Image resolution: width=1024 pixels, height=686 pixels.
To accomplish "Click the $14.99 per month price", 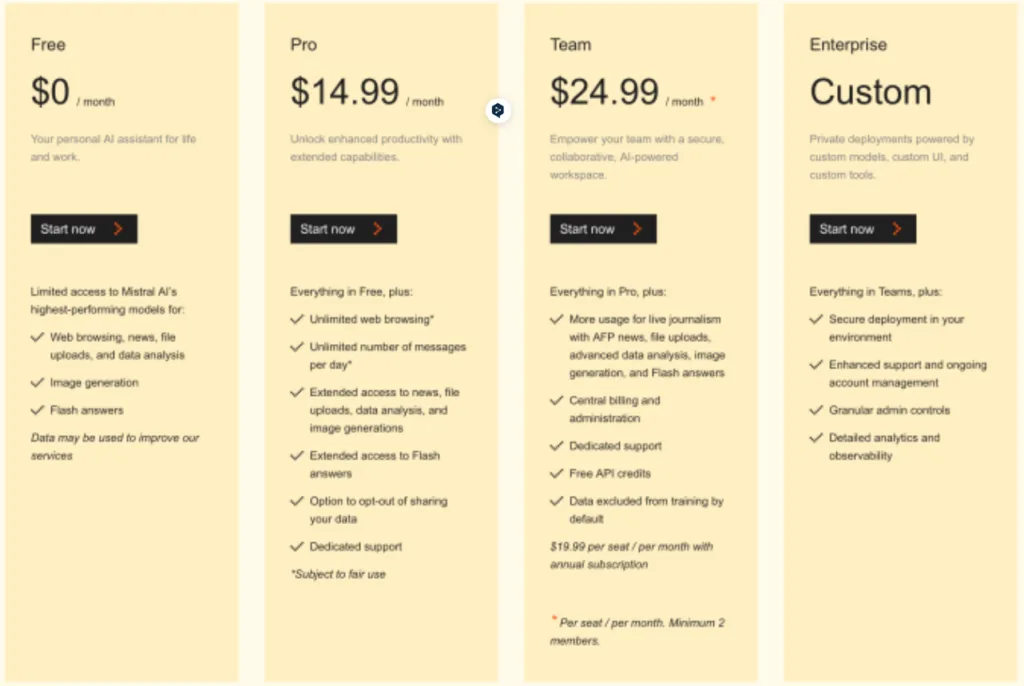I will (x=367, y=92).
